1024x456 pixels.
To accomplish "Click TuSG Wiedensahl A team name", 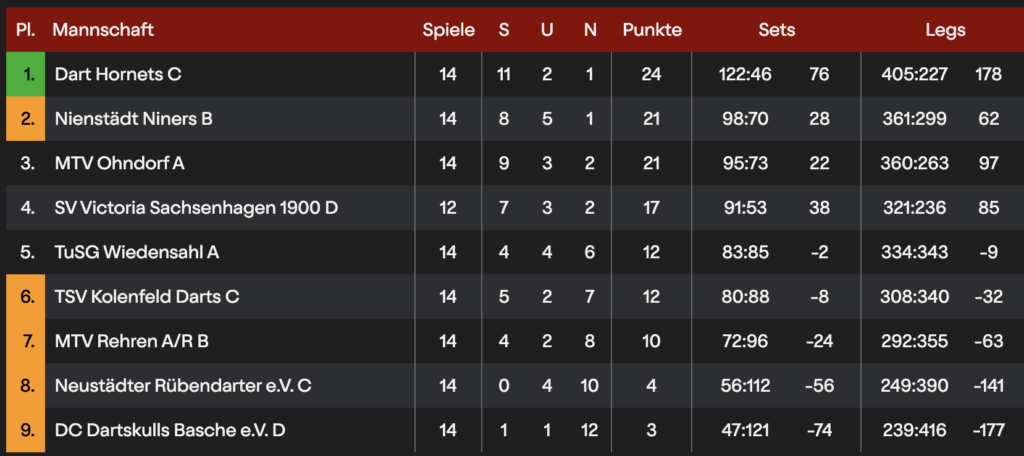I will click(137, 252).
